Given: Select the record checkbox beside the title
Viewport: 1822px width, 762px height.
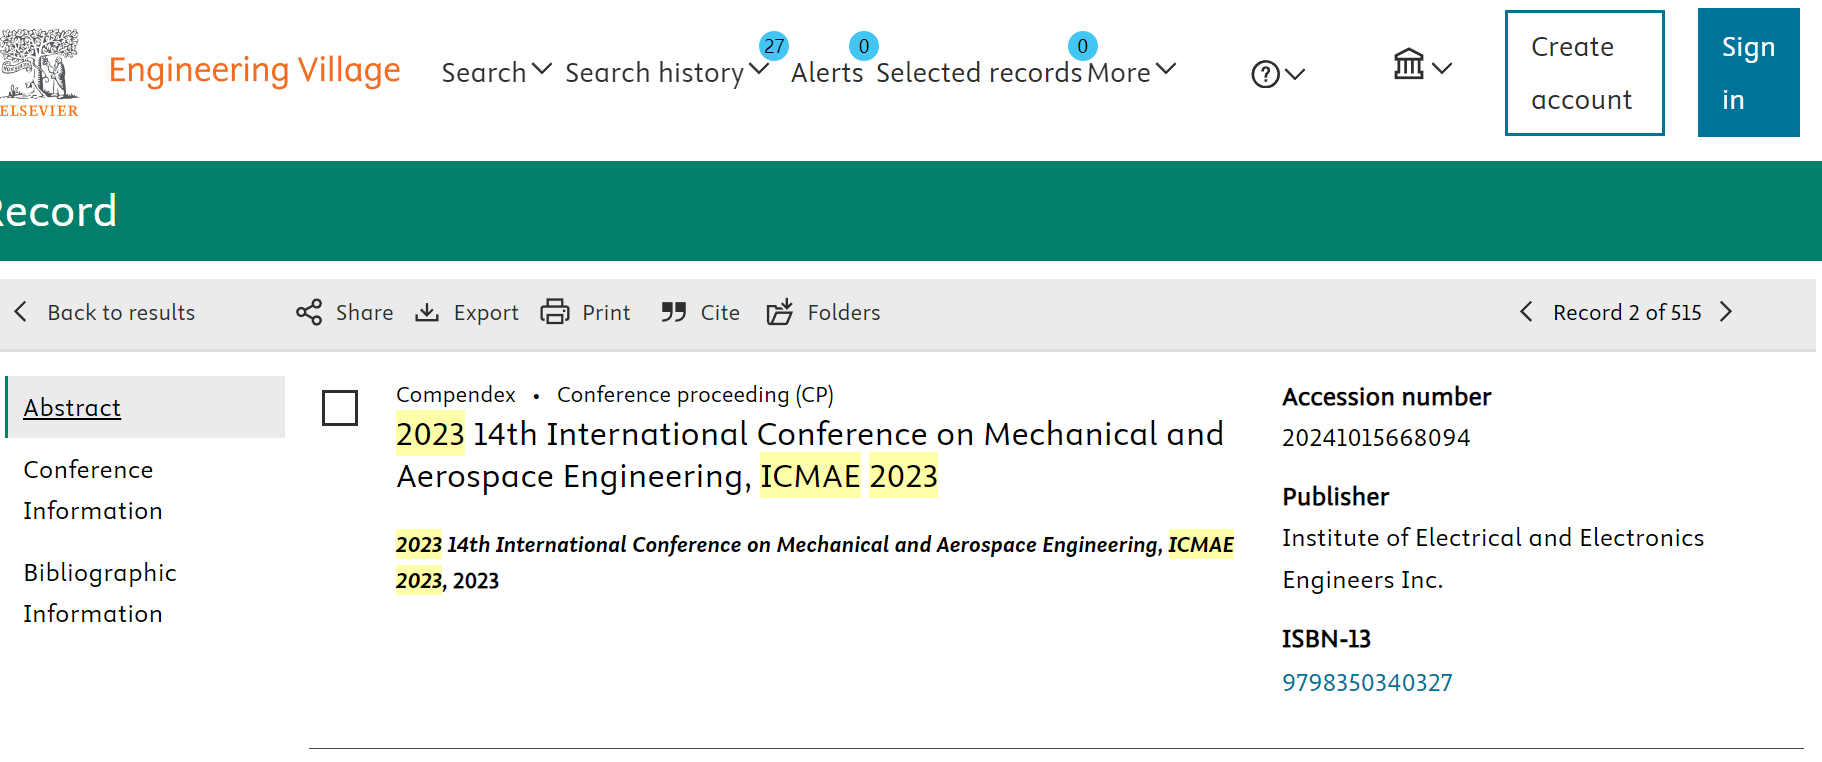Looking at the screenshot, I should pos(340,408).
